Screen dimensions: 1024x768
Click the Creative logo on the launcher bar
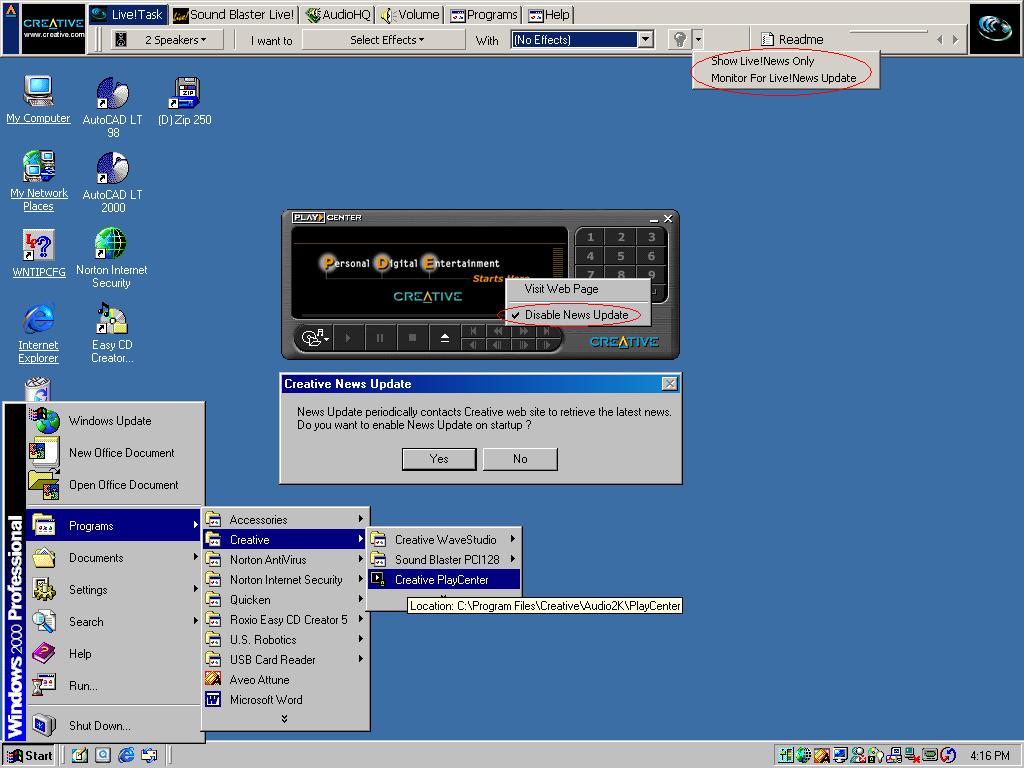[x=53, y=29]
